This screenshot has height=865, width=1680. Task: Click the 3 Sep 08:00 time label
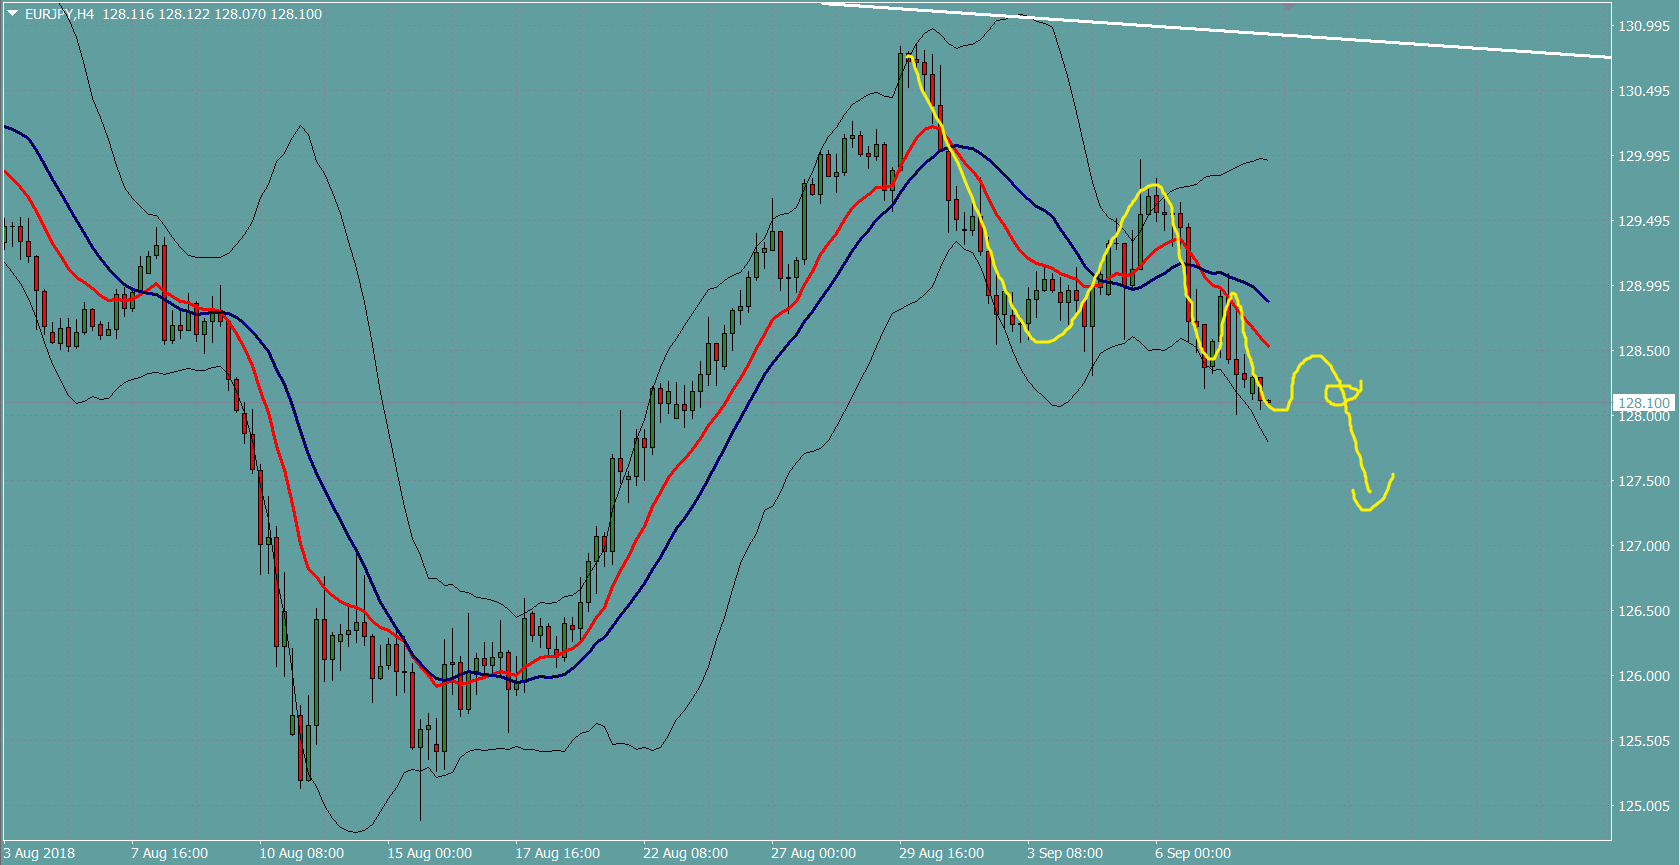pos(1064,853)
